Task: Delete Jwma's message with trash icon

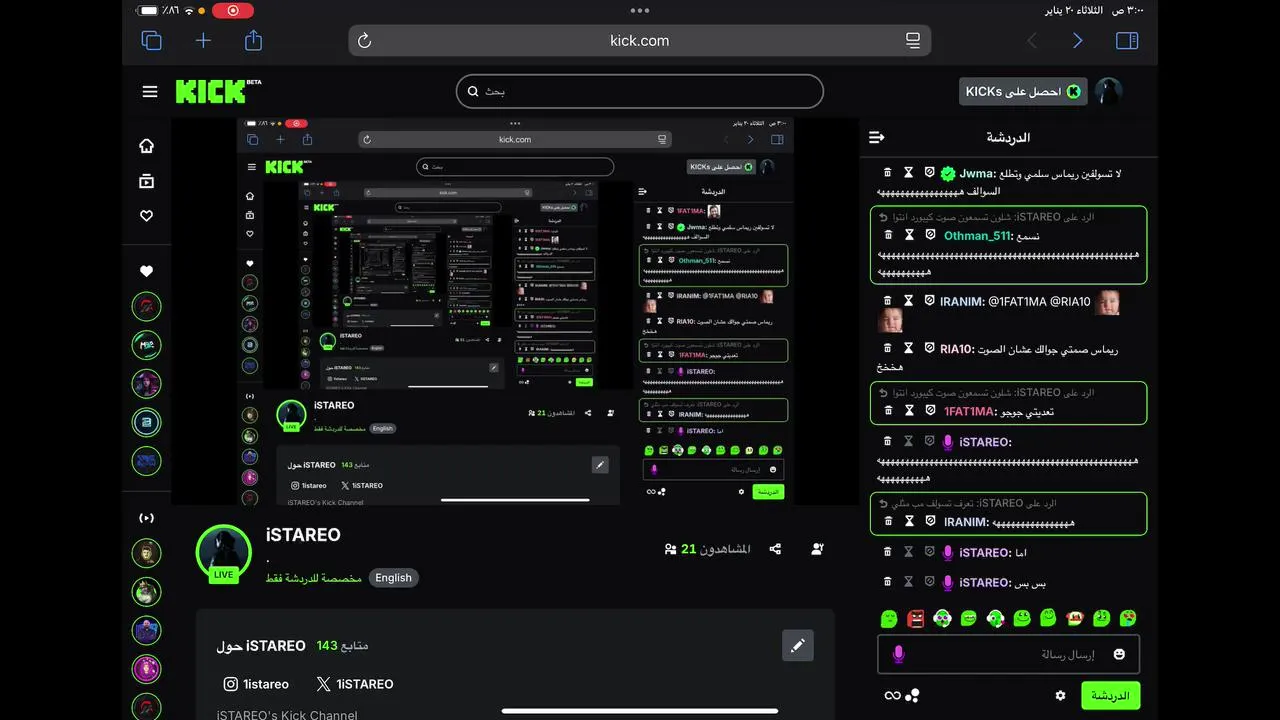Action: (x=887, y=173)
